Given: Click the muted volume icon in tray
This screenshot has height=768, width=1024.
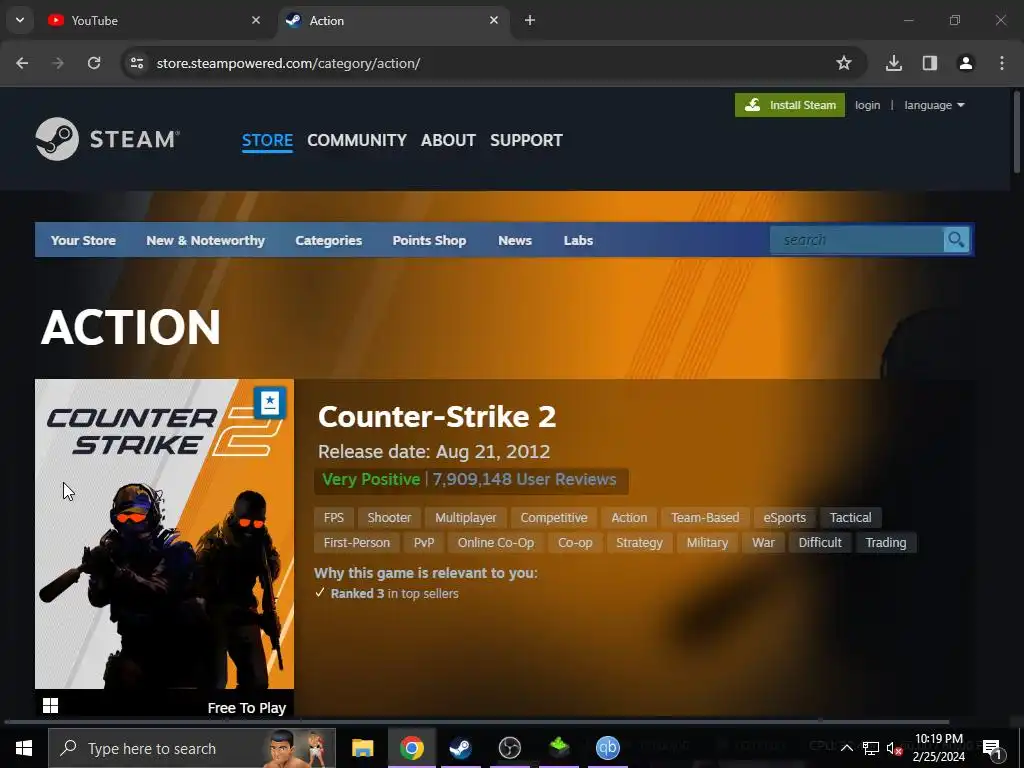Looking at the screenshot, I should click(894, 748).
